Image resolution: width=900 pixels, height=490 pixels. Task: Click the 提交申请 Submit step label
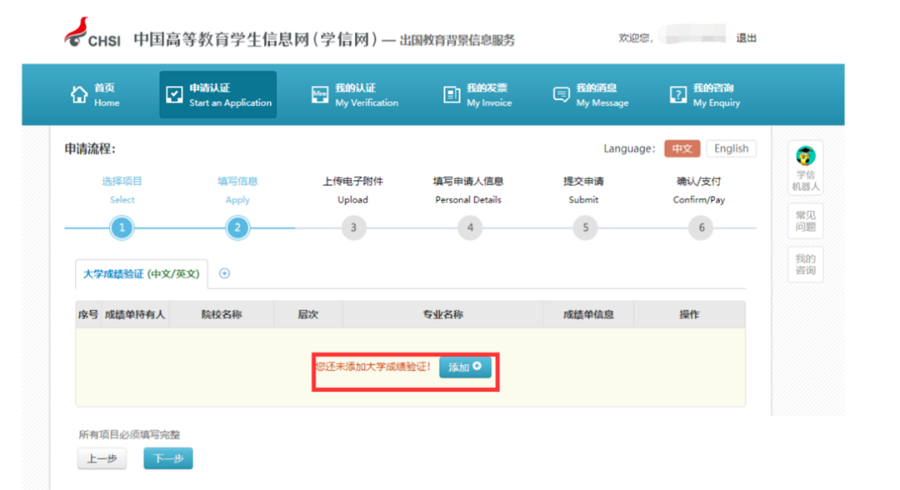tap(583, 190)
